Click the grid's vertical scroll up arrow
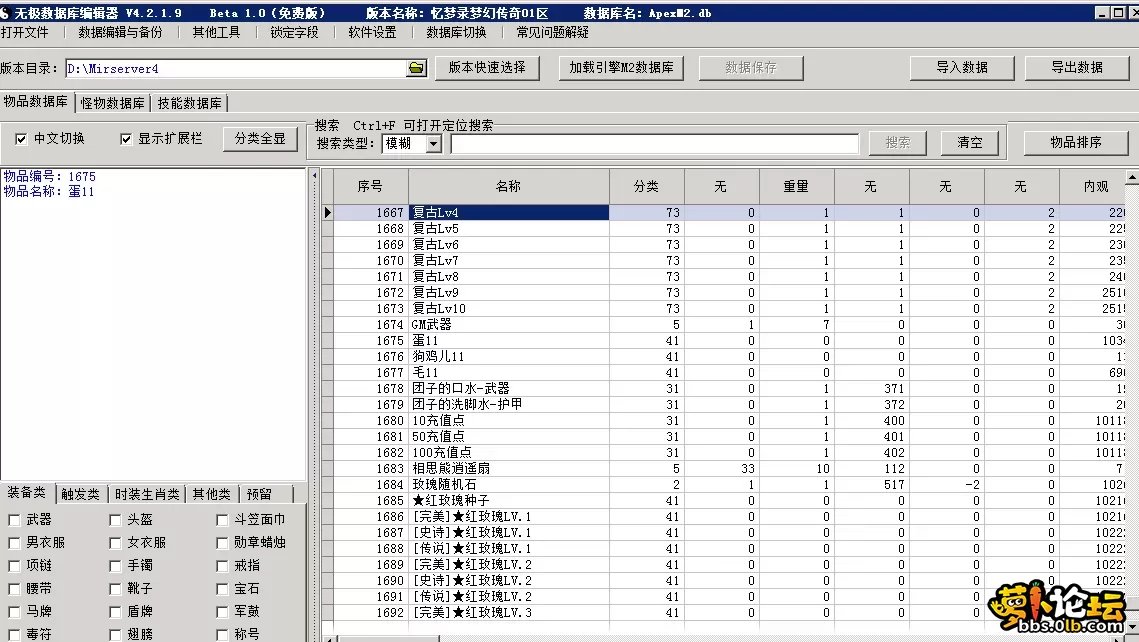Image resolution: width=1139 pixels, height=642 pixels. (x=1131, y=178)
